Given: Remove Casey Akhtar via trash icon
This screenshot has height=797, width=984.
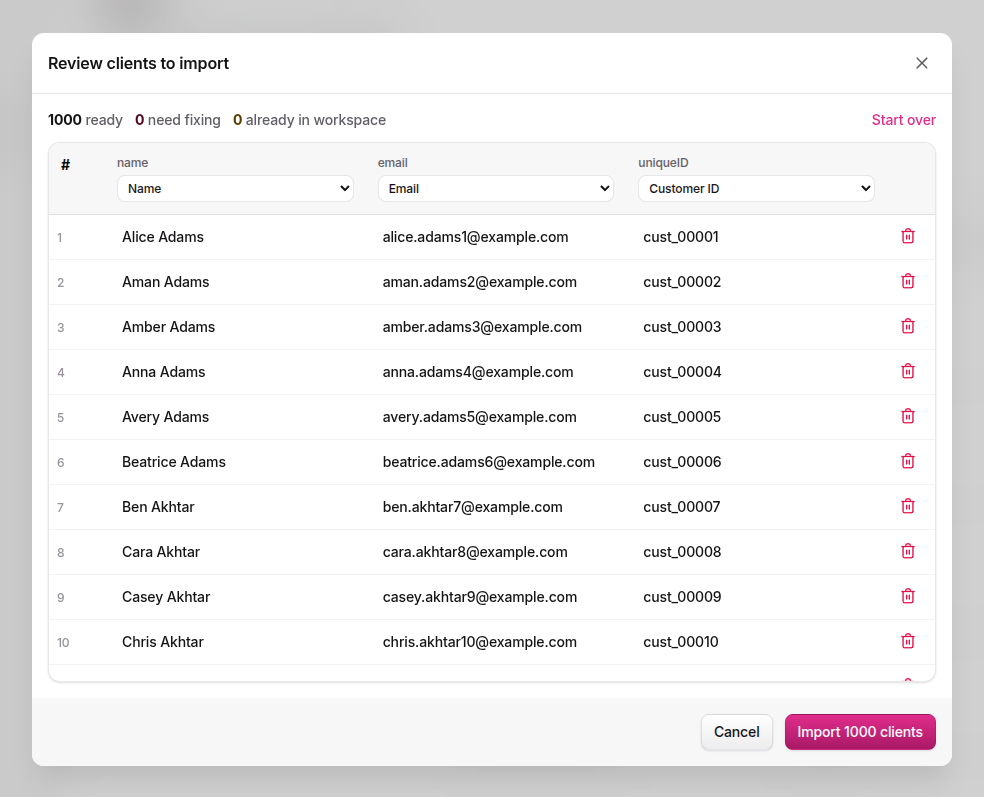Looking at the screenshot, I should point(907,597).
